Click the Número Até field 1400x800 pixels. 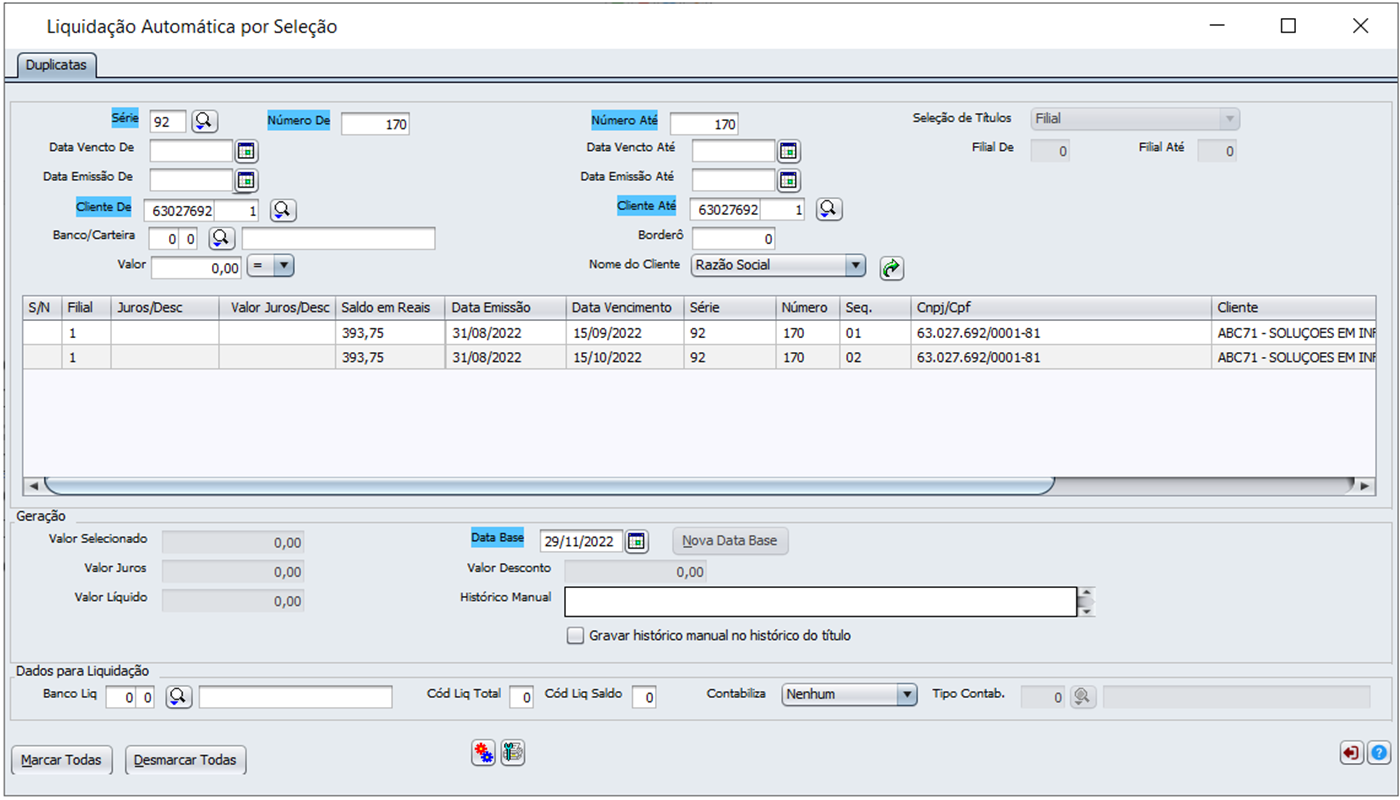click(x=704, y=123)
